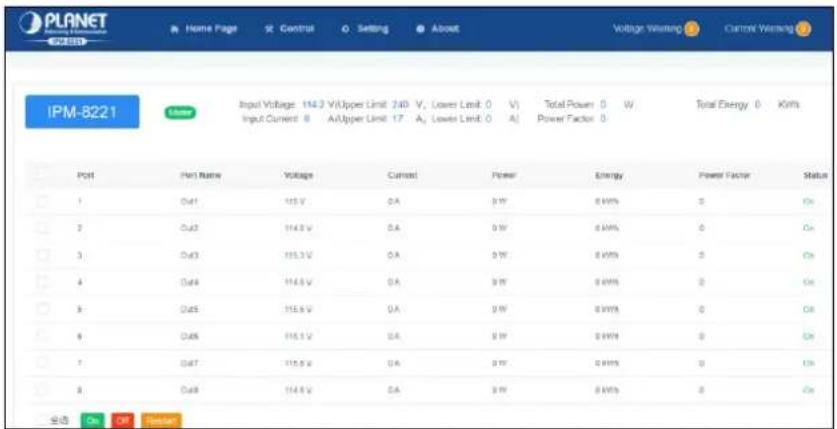Check the checkbox for port 5 Out5

(x=43, y=308)
